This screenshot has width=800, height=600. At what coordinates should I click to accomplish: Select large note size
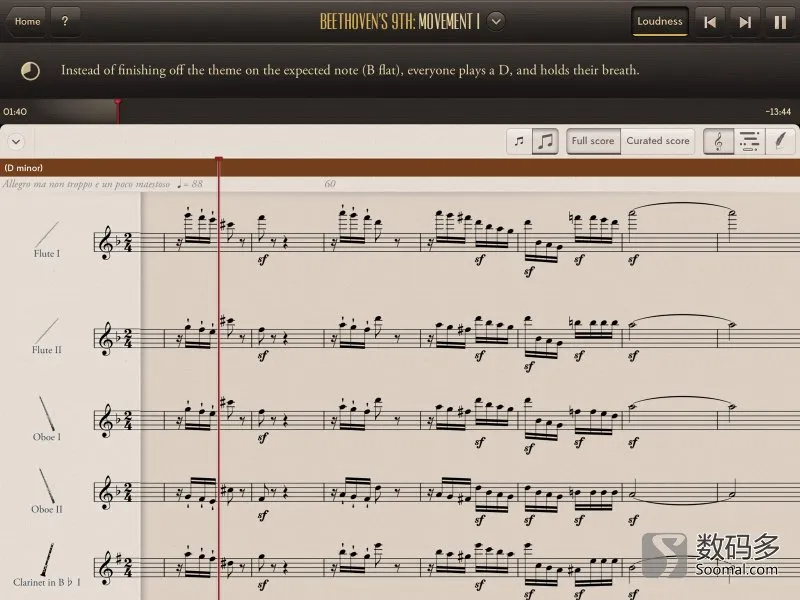545,141
